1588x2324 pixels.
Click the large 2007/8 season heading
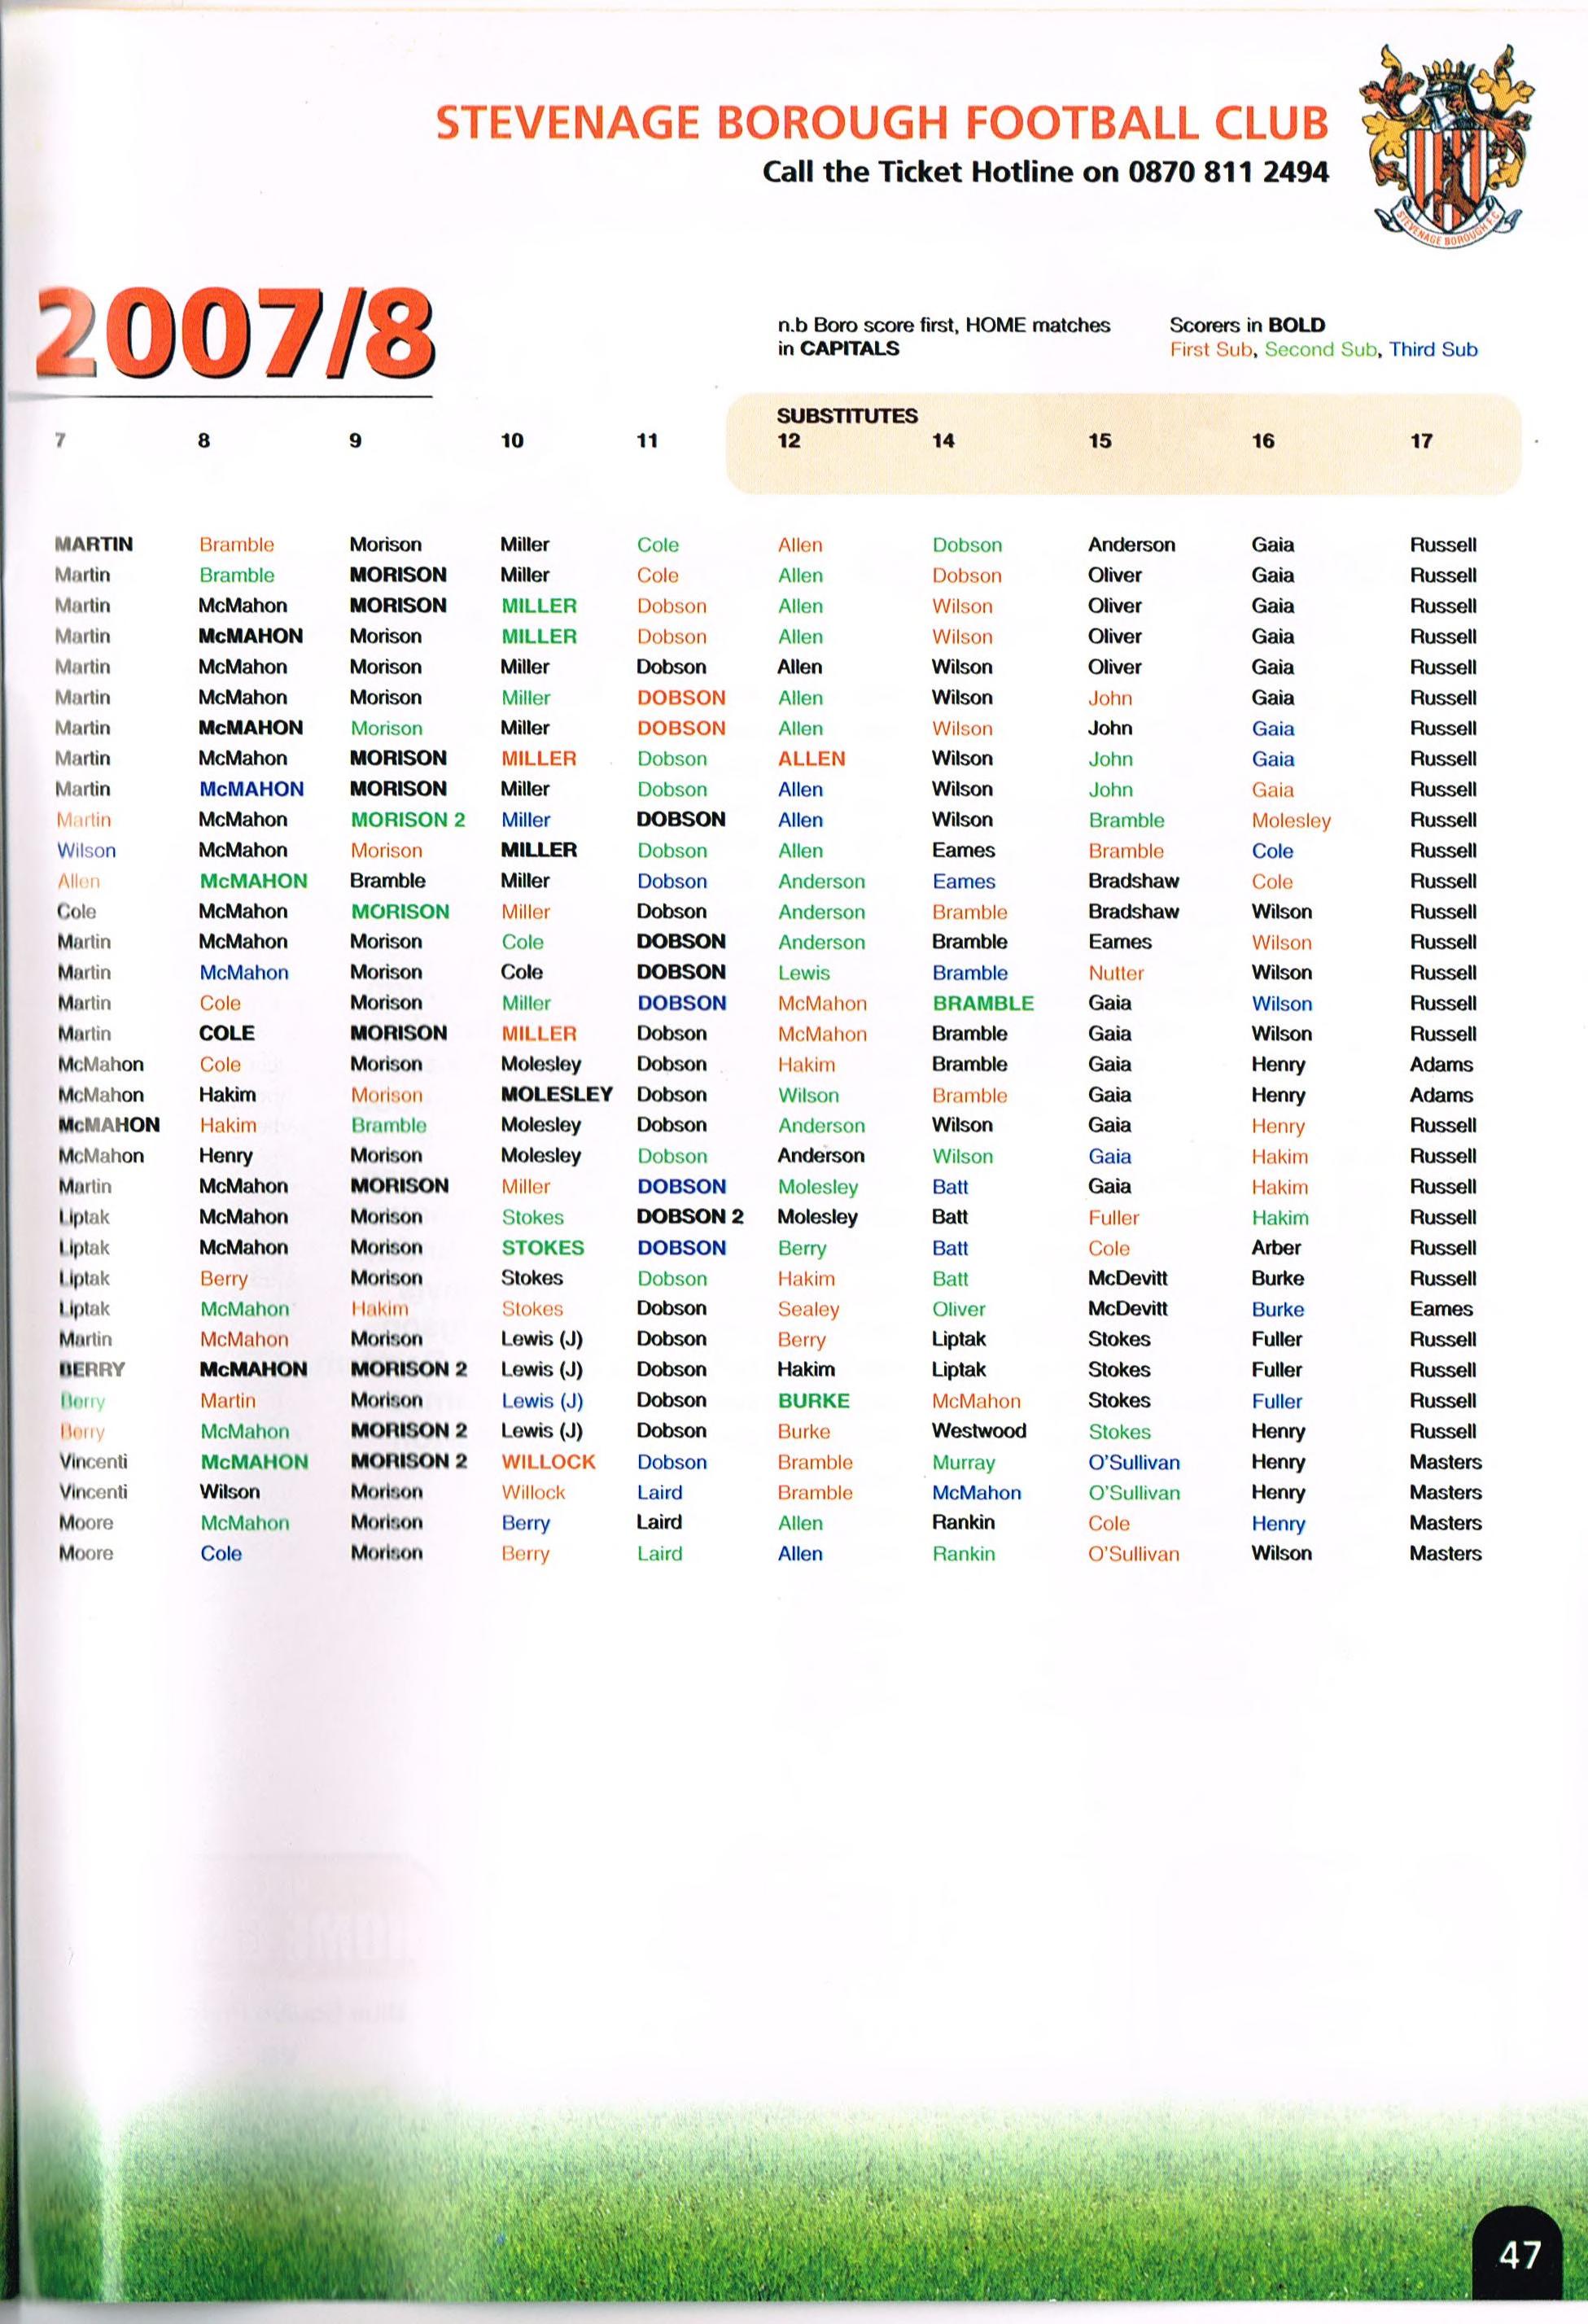[235, 334]
